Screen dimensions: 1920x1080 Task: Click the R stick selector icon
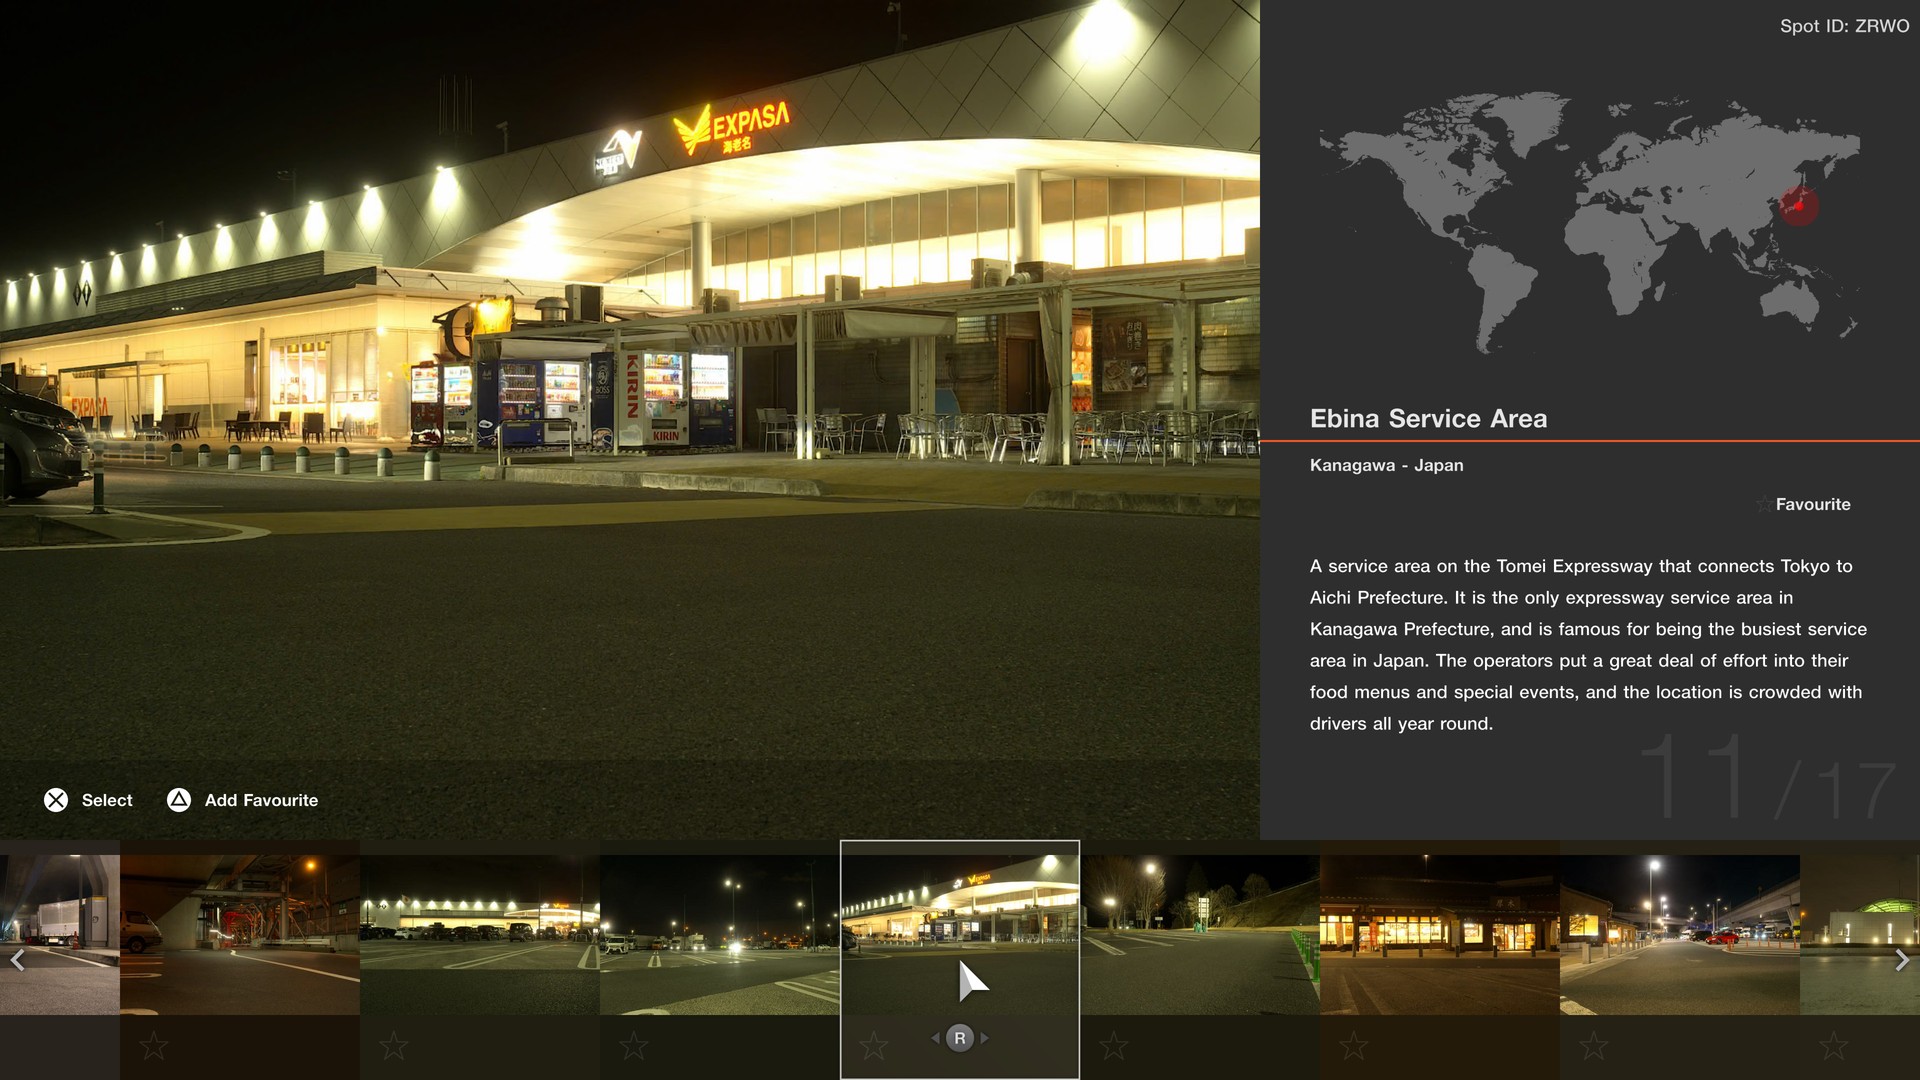coord(960,1038)
